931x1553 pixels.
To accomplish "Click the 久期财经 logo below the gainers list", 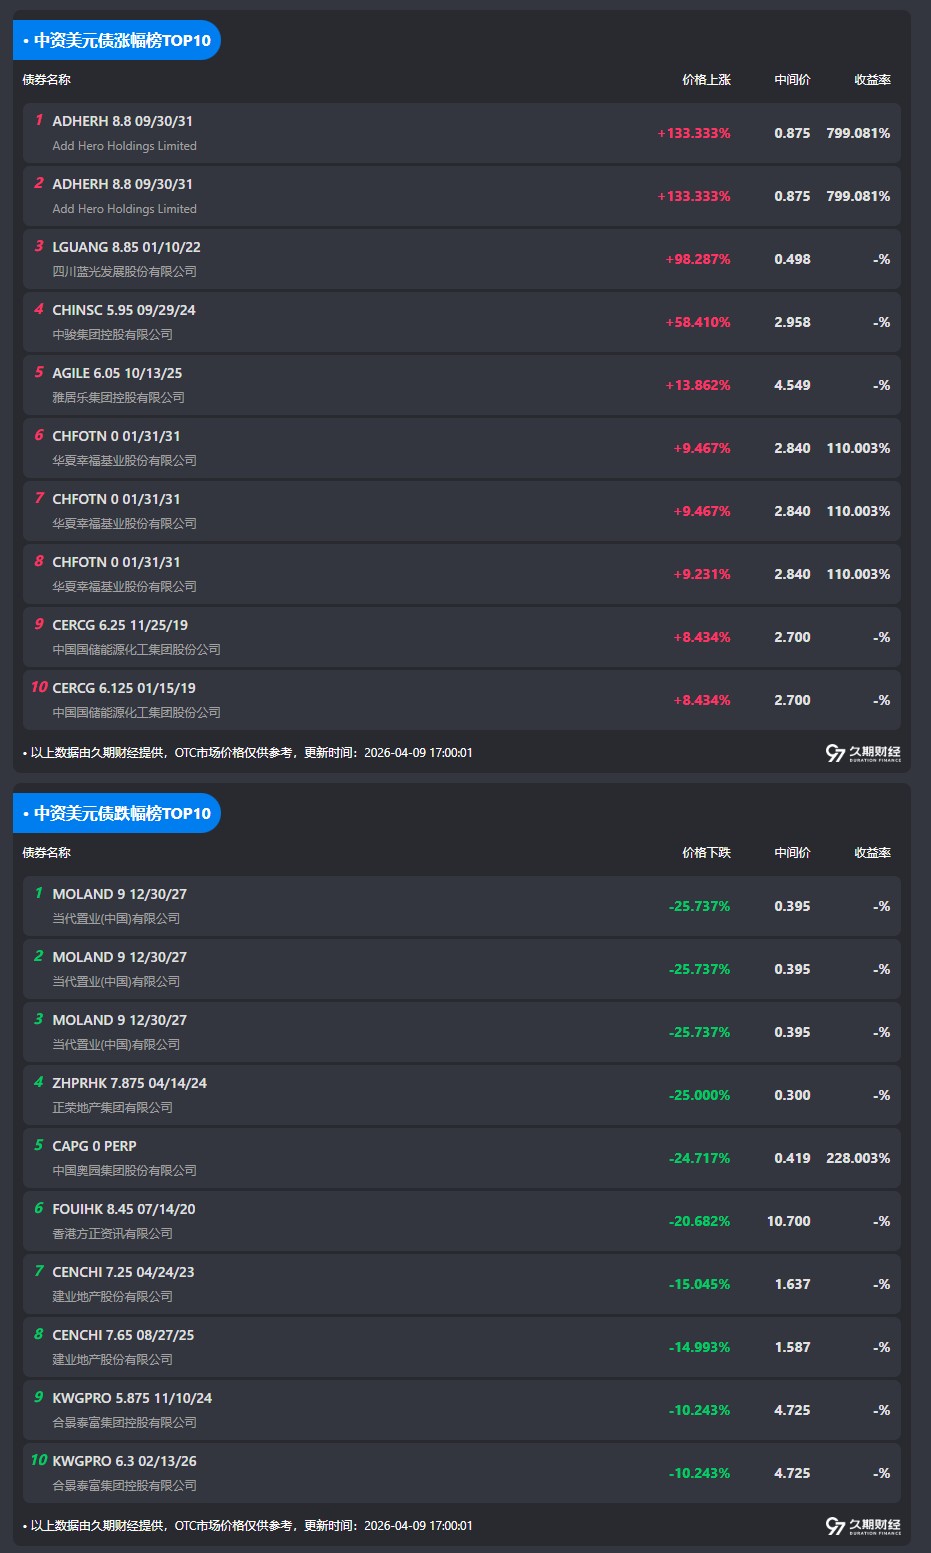I will 863,753.
